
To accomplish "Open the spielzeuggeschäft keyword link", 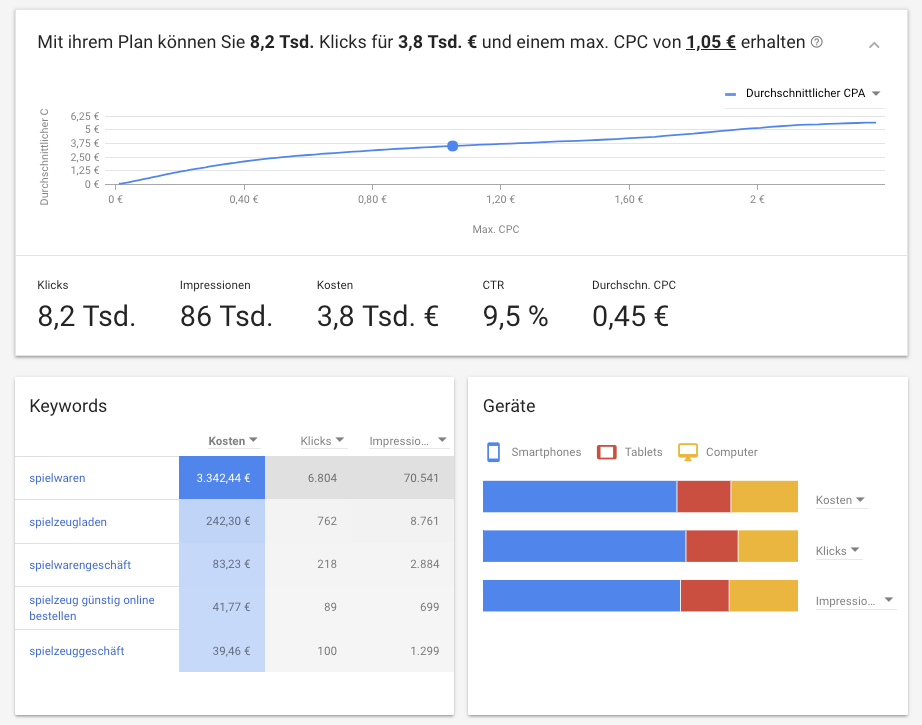I will (x=77, y=651).
